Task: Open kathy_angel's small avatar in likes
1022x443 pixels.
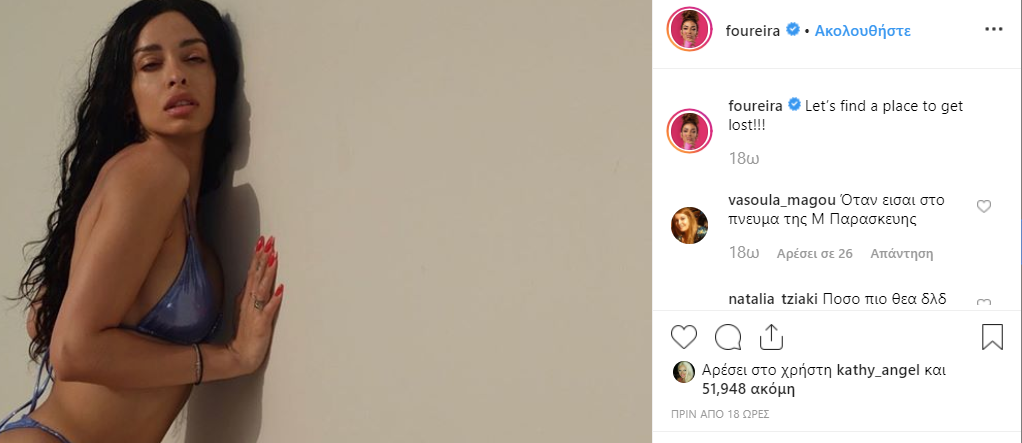Action: tap(684, 371)
